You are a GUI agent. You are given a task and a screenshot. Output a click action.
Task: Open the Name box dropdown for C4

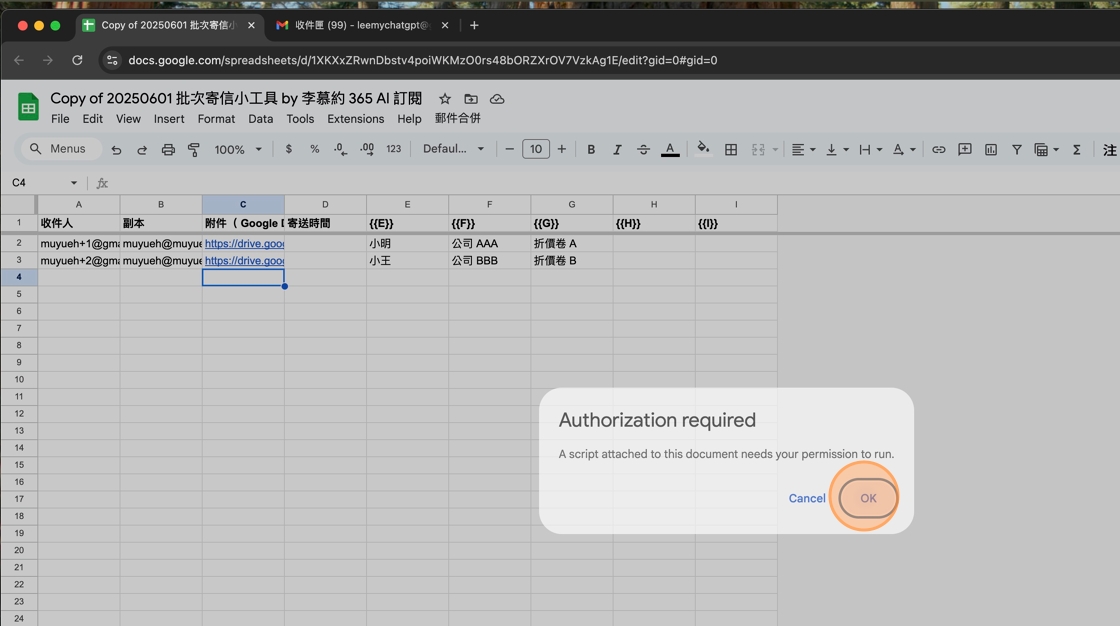click(x=74, y=183)
